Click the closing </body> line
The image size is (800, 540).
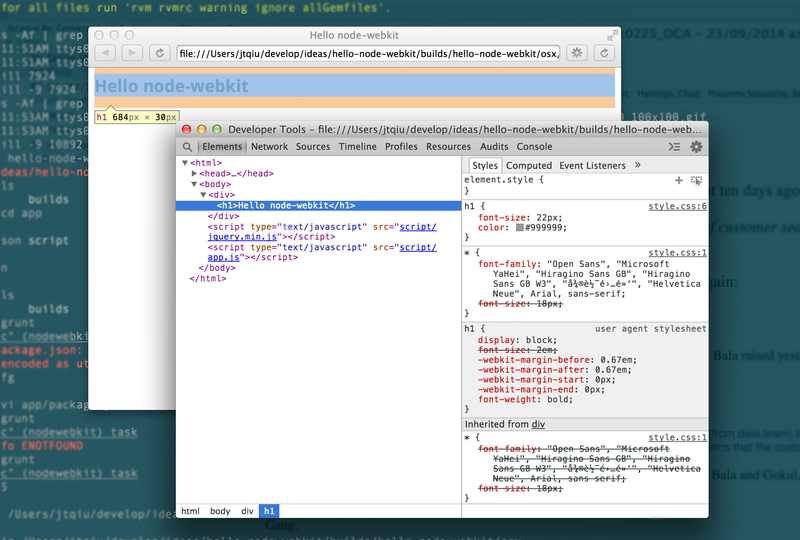(217, 268)
